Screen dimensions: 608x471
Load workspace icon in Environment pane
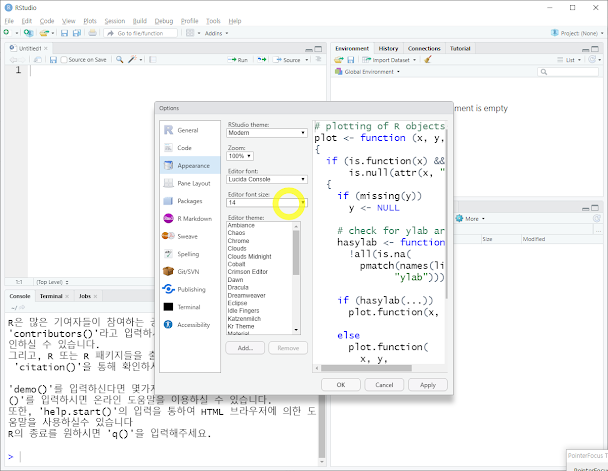click(339, 60)
